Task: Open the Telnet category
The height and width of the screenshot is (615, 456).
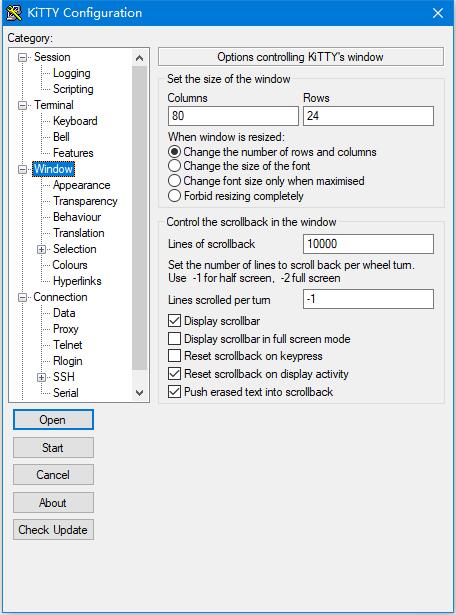Action: tap(68, 345)
